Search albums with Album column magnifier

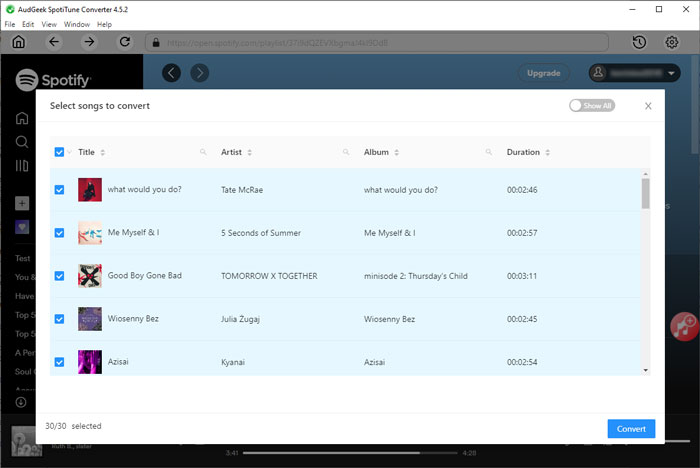pos(489,152)
